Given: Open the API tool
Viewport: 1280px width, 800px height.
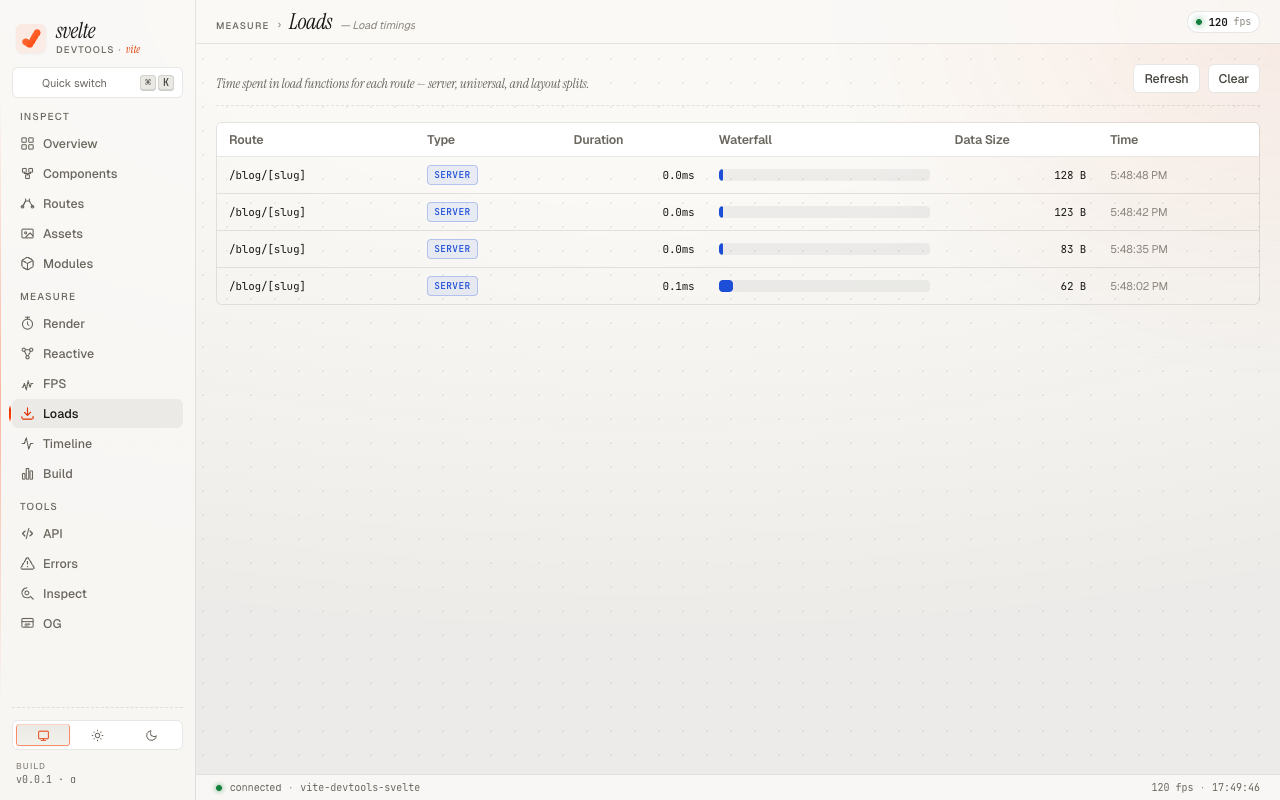Looking at the screenshot, I should 97,534.
